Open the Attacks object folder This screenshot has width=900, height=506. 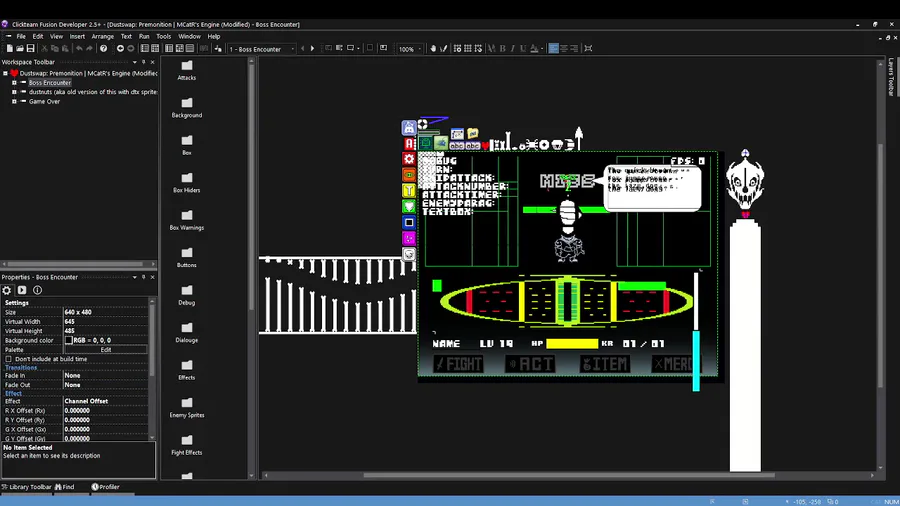(187, 70)
